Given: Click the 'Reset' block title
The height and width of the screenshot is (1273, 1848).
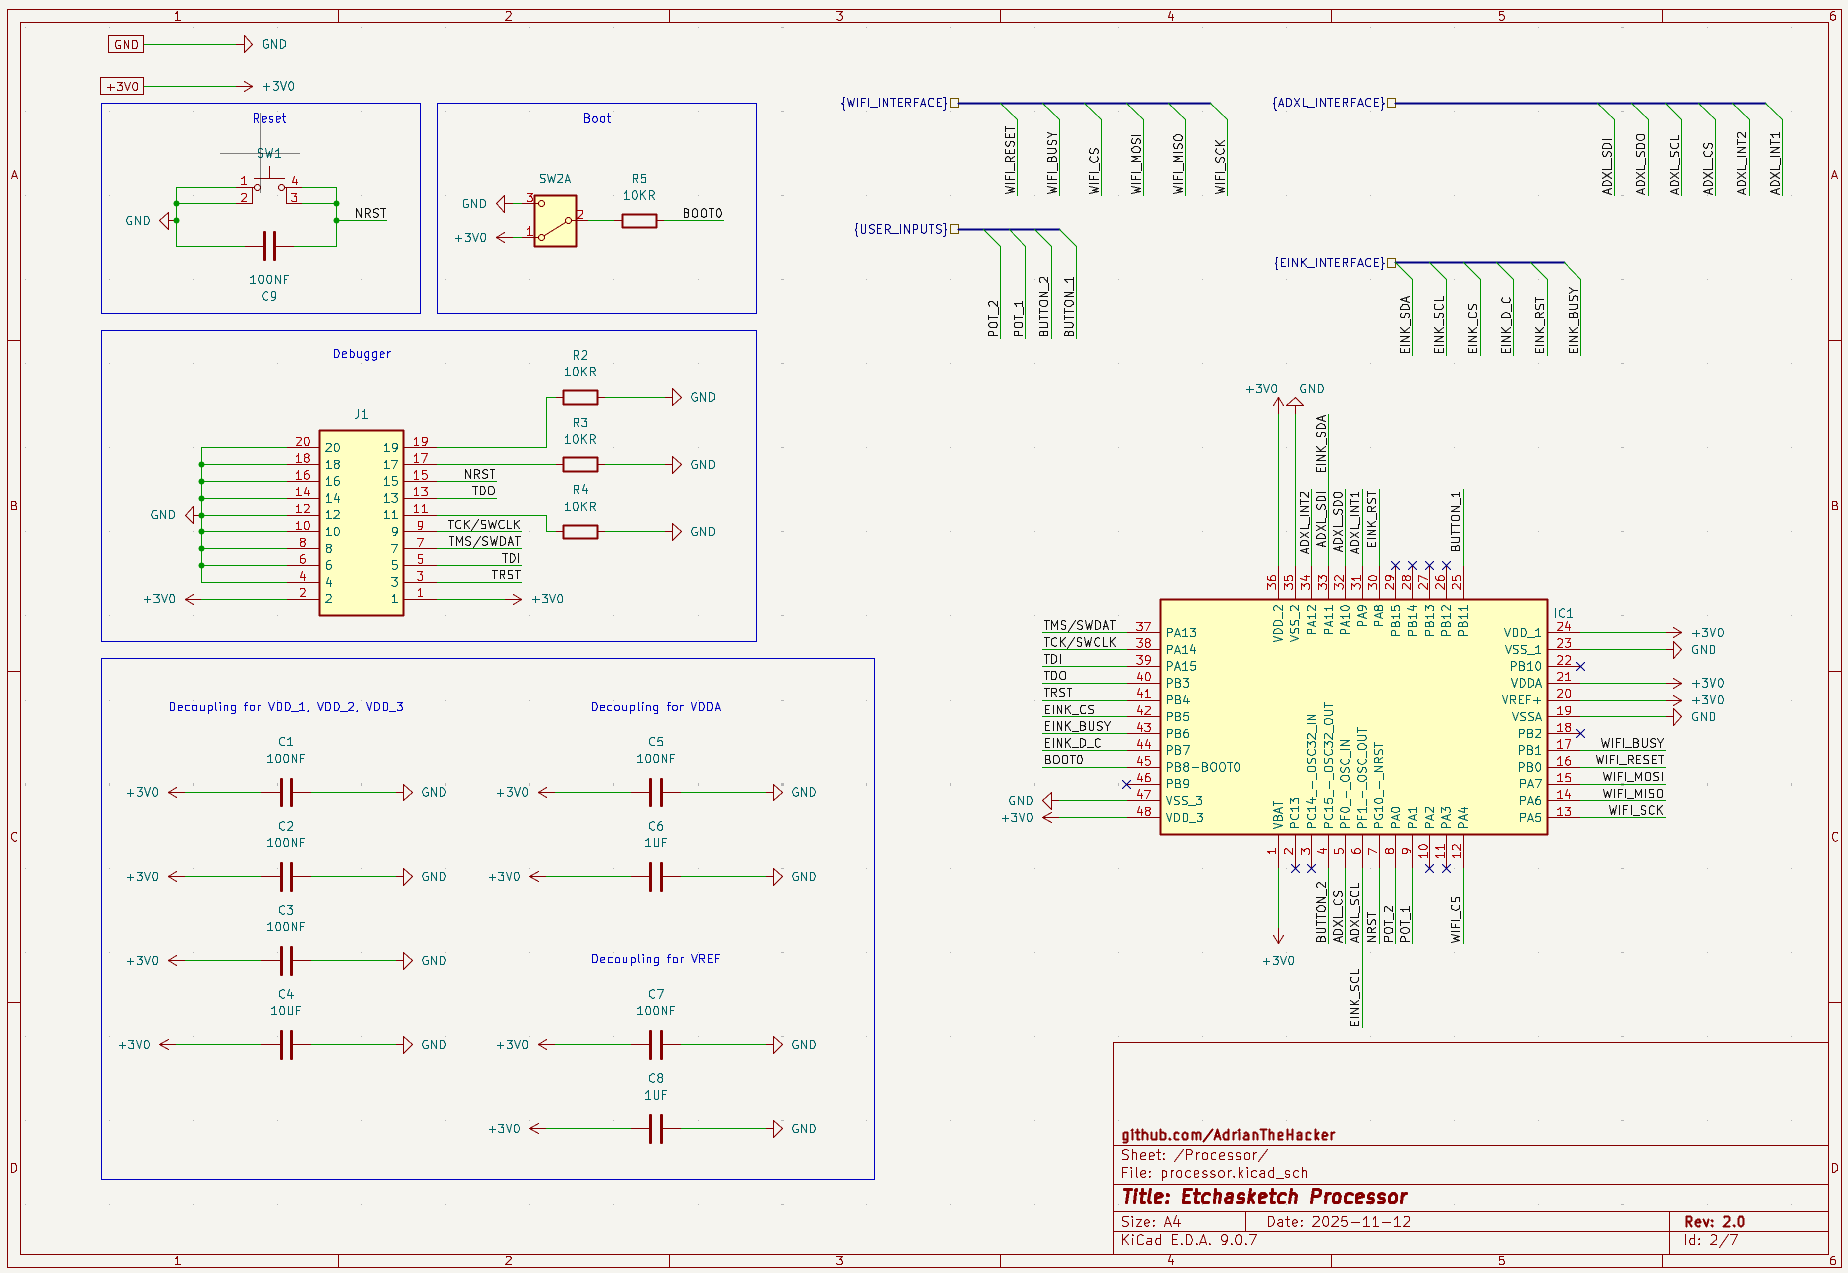Looking at the screenshot, I should 269,118.
